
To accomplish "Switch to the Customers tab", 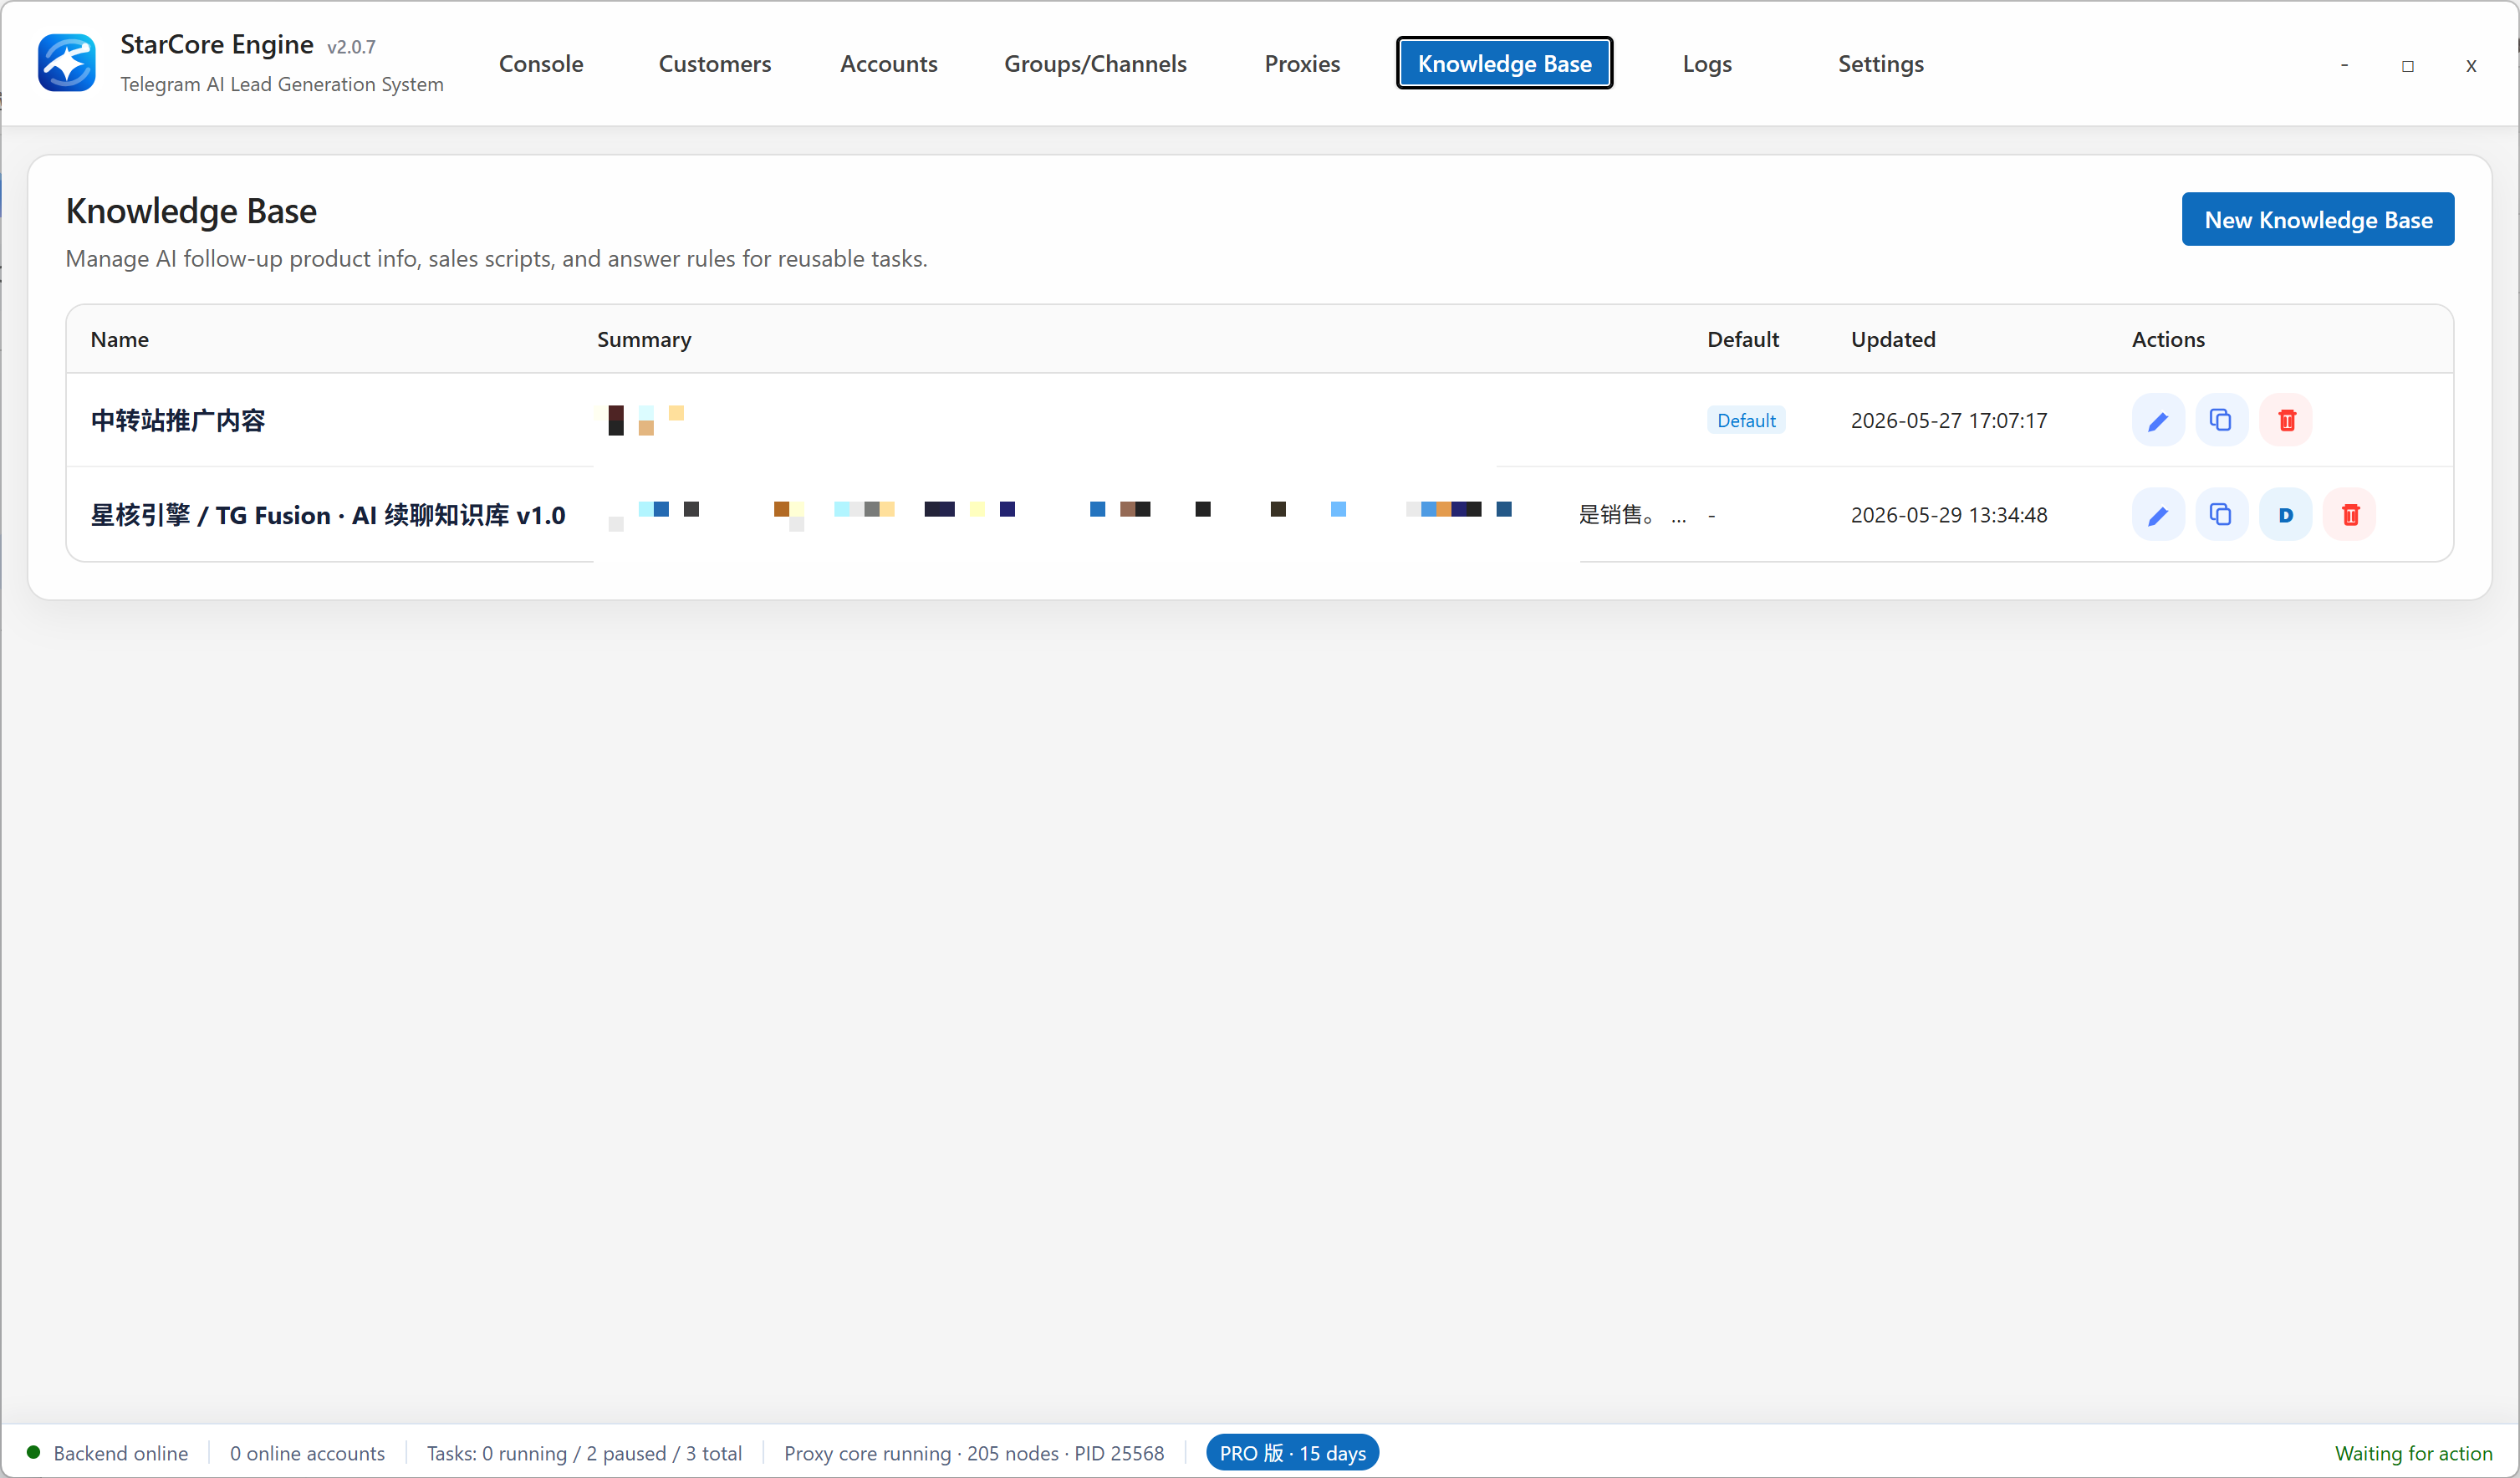I will 715,63.
